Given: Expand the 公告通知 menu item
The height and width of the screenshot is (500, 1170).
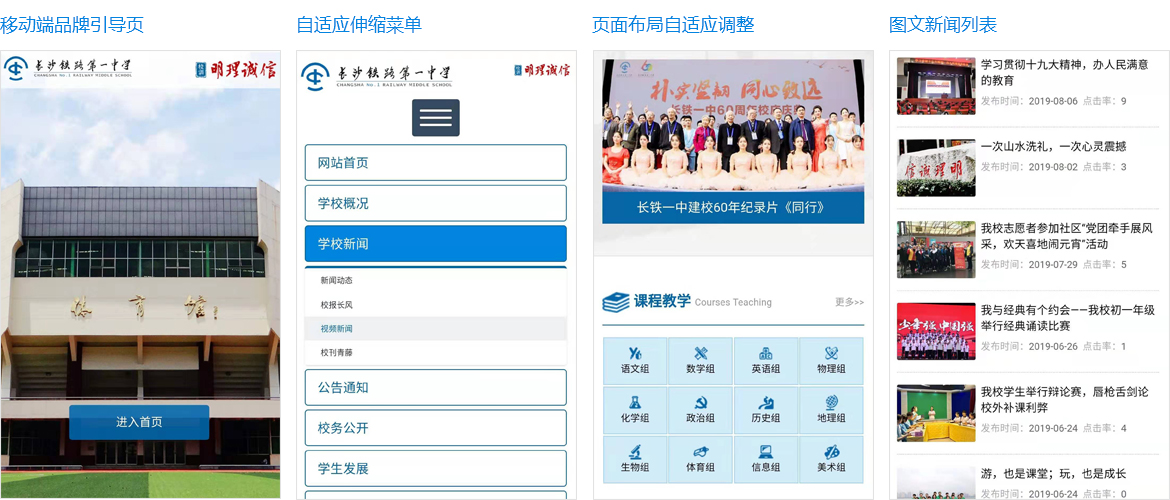Looking at the screenshot, I should [x=436, y=387].
